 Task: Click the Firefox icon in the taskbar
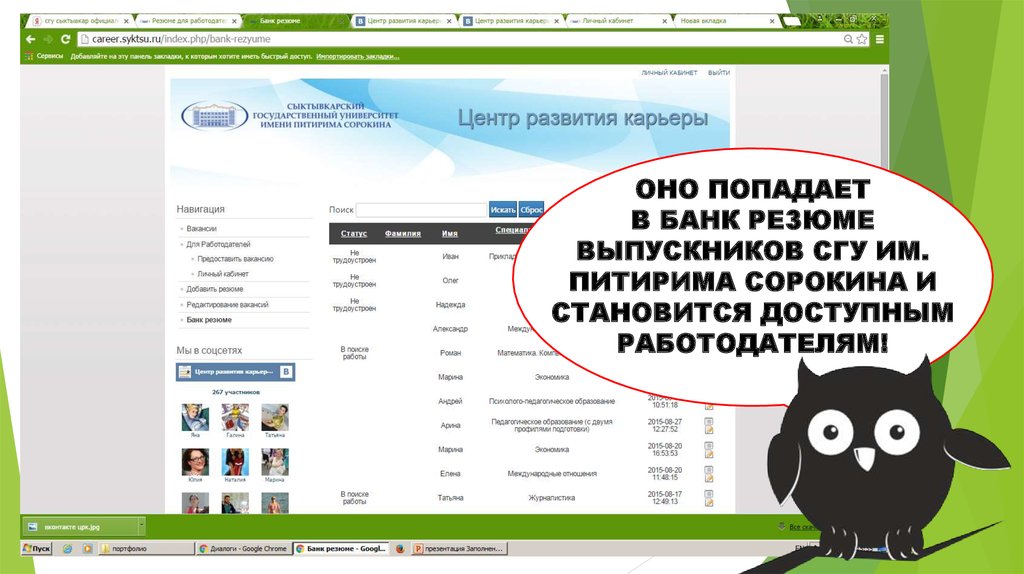click(x=400, y=549)
